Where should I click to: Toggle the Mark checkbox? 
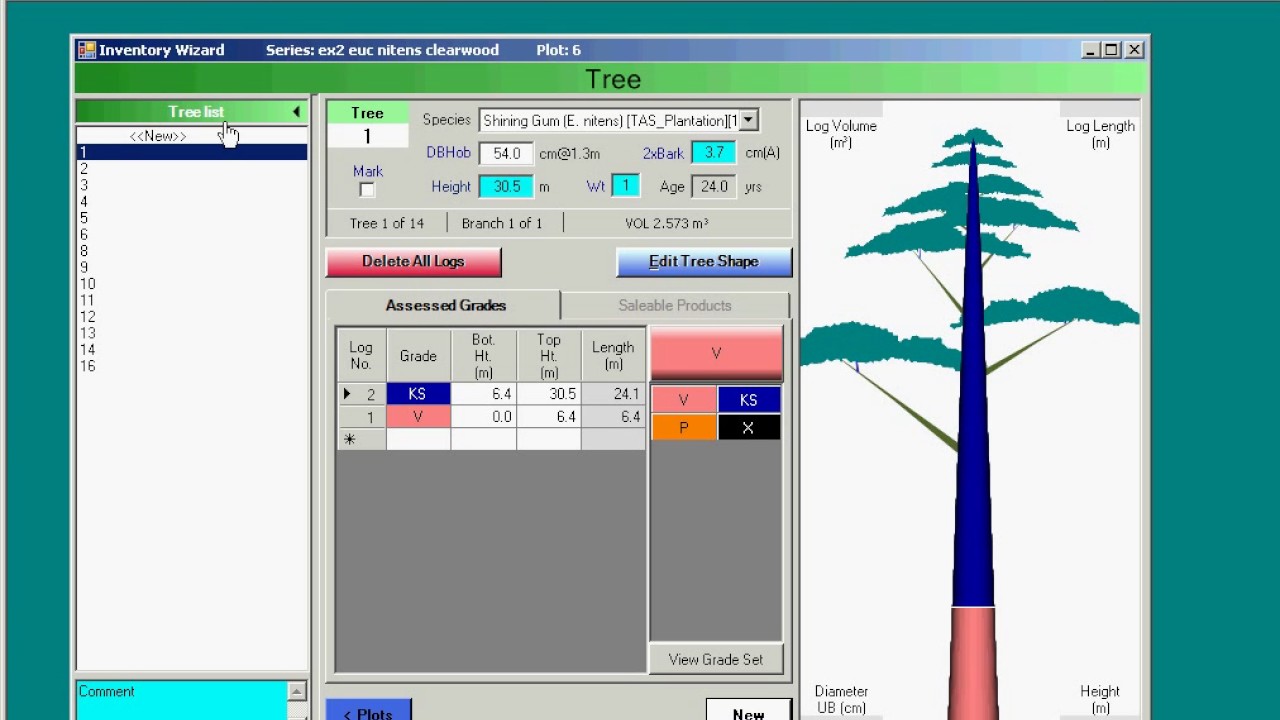(367, 190)
